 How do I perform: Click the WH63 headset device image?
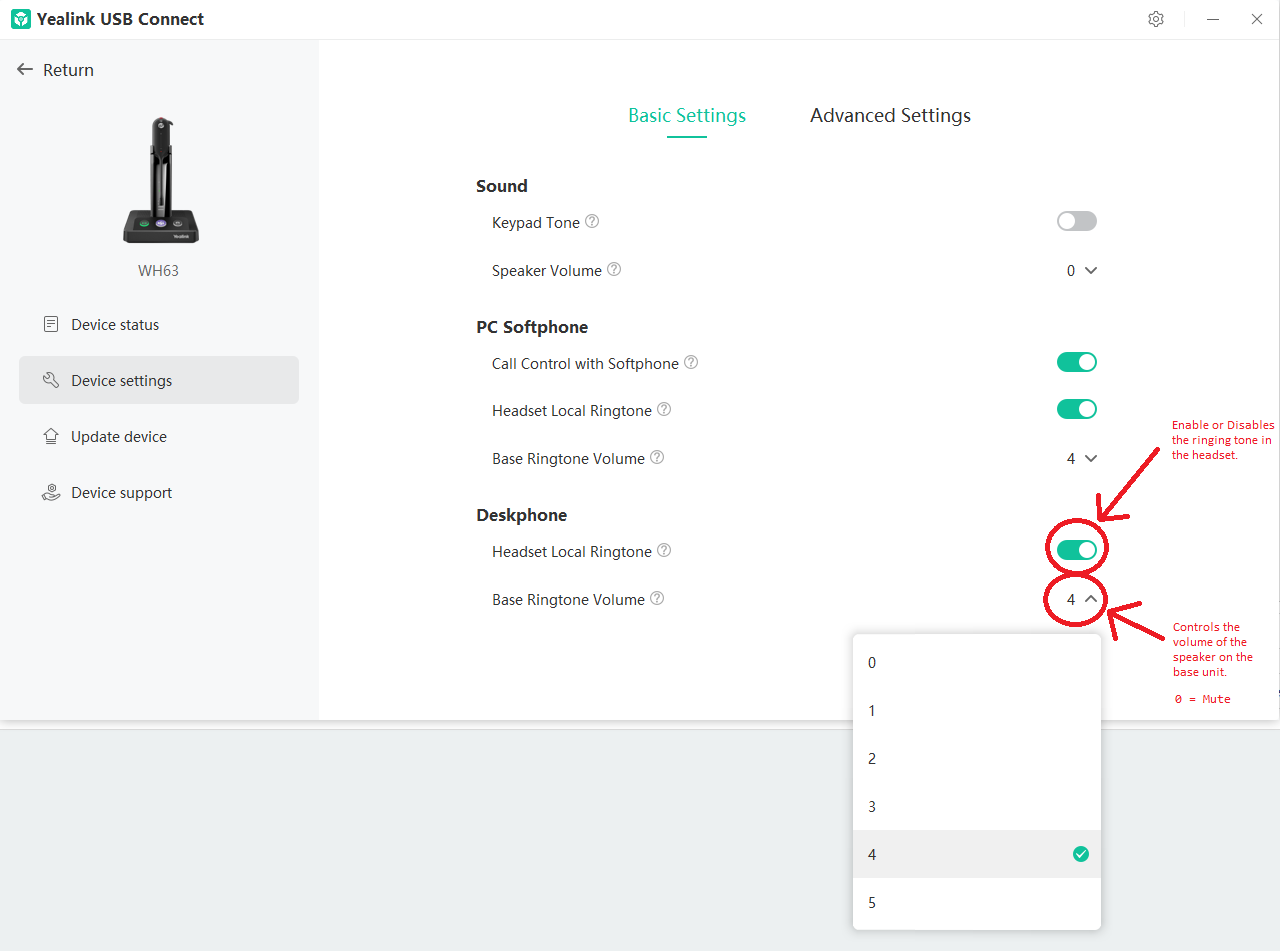click(160, 180)
